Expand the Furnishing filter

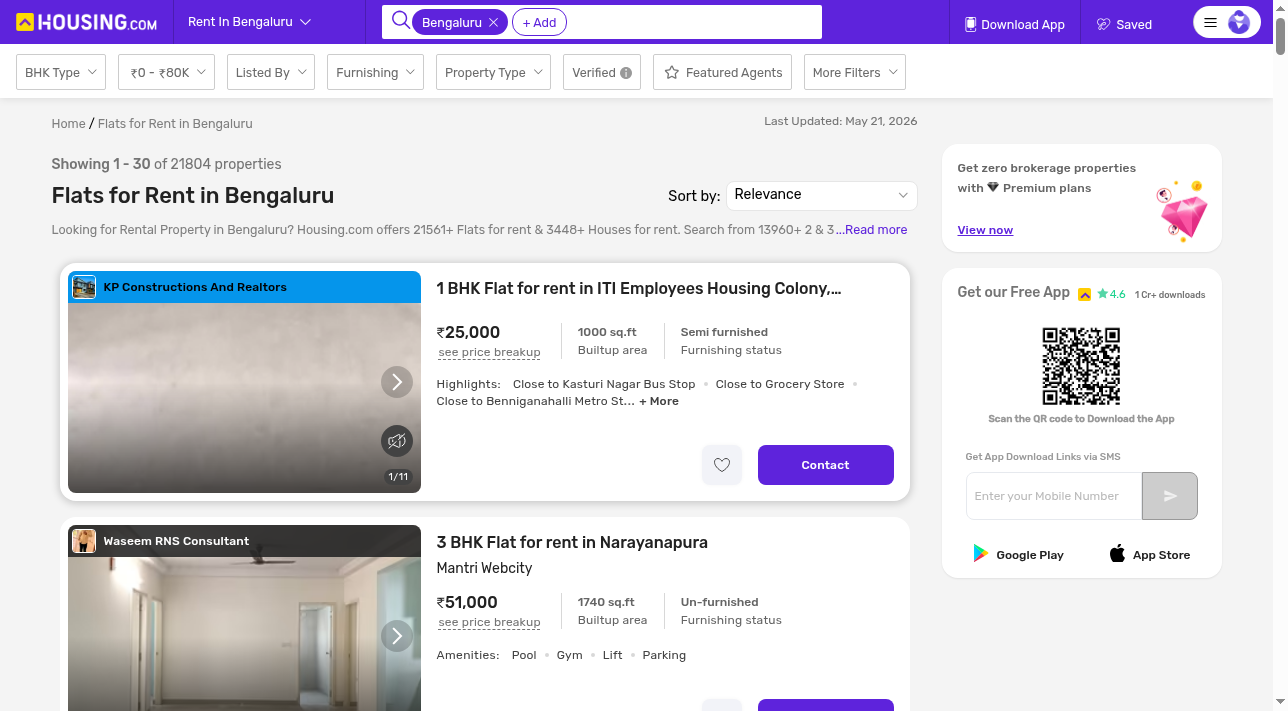click(375, 72)
